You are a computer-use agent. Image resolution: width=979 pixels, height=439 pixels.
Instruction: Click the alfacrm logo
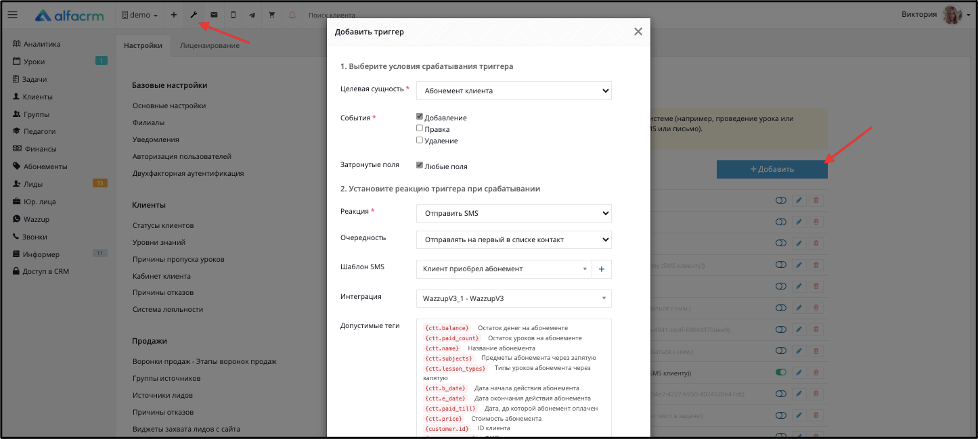71,15
